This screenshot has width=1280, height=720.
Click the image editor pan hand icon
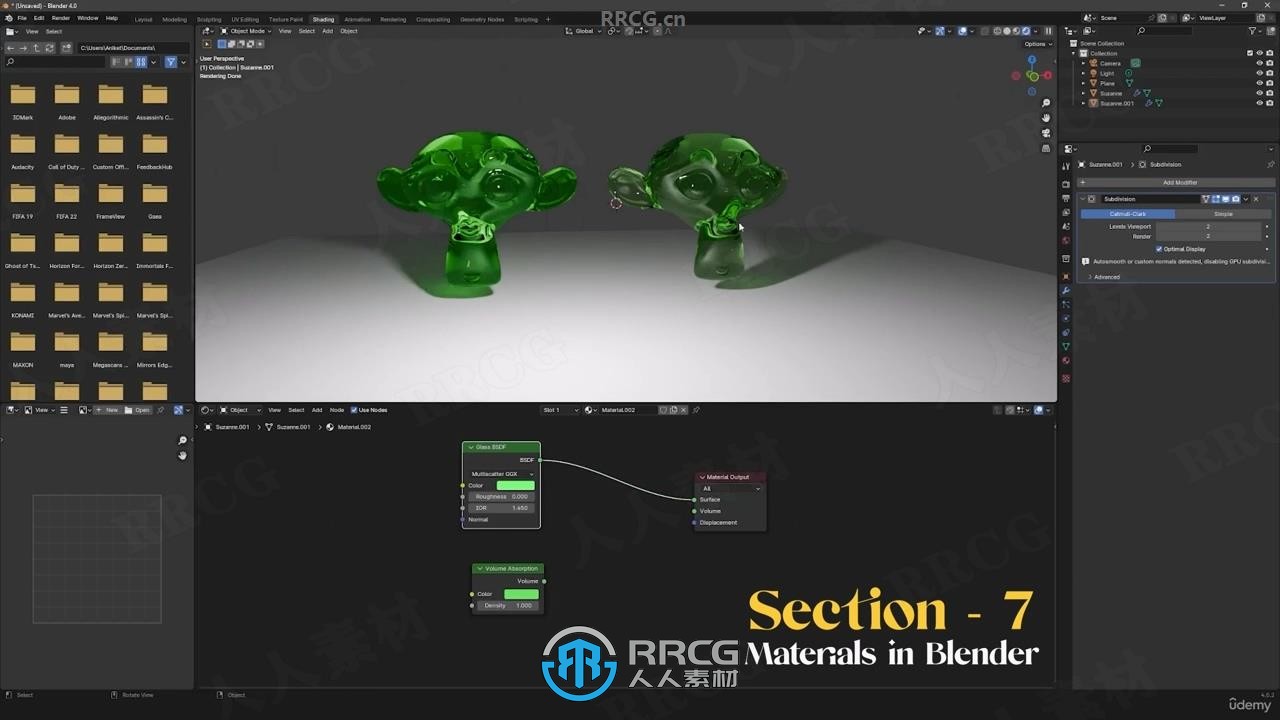coord(182,455)
